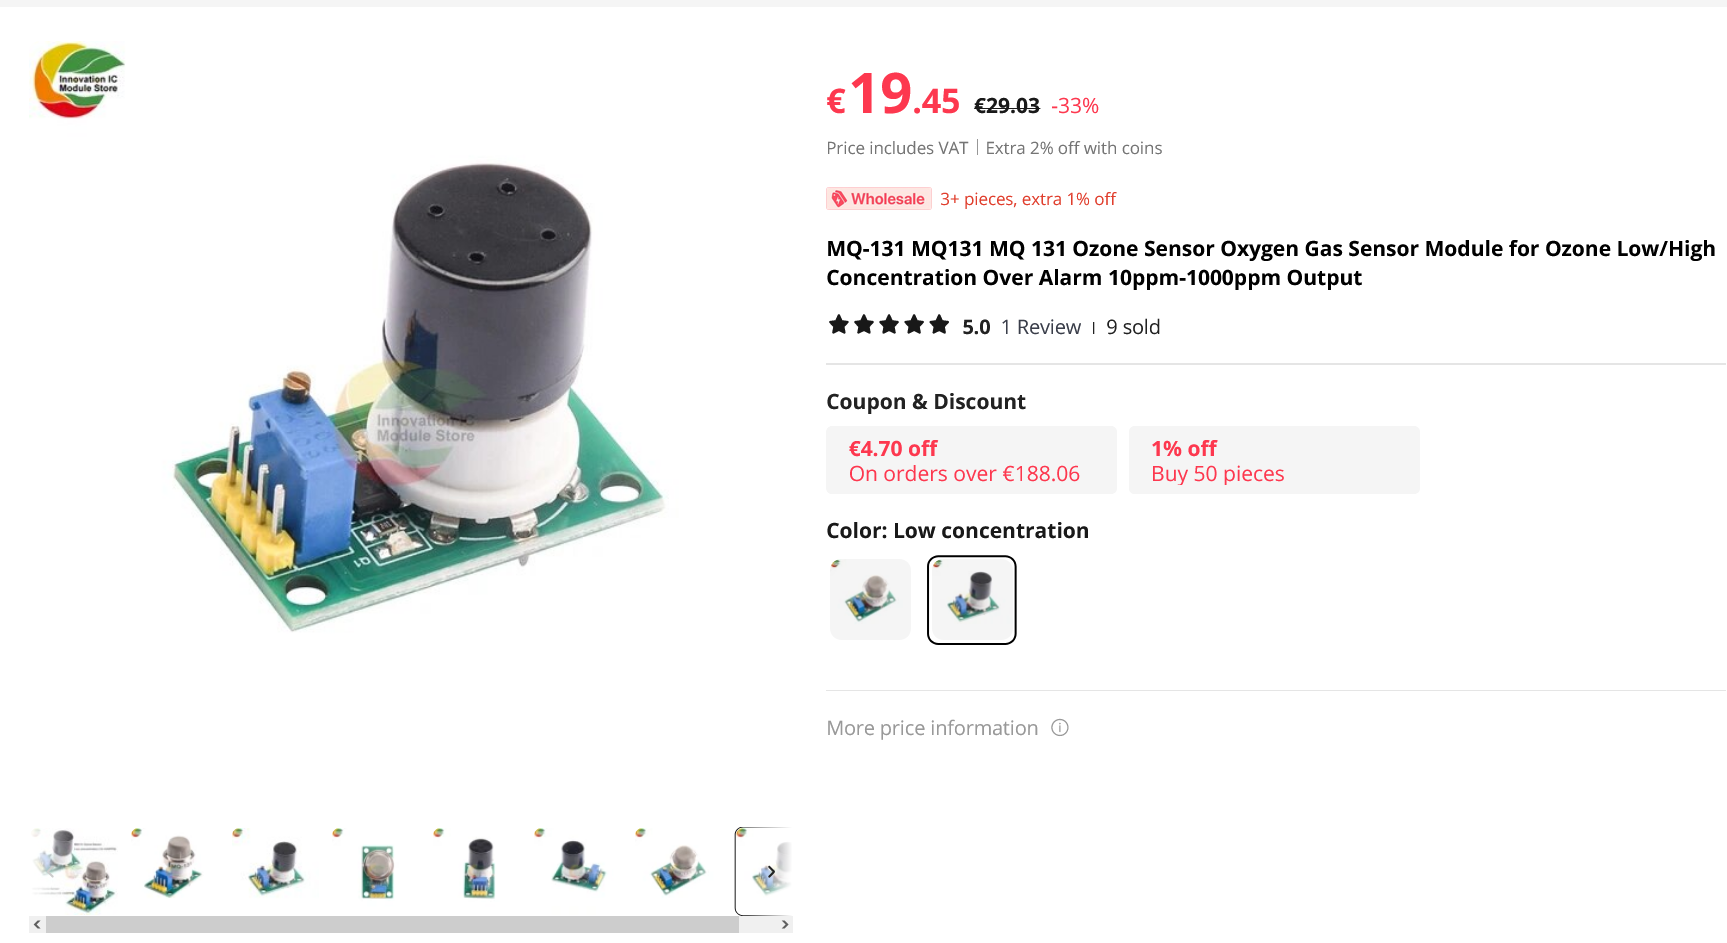1727x943 pixels.
Task: Click the More price information link
Action: [932, 728]
